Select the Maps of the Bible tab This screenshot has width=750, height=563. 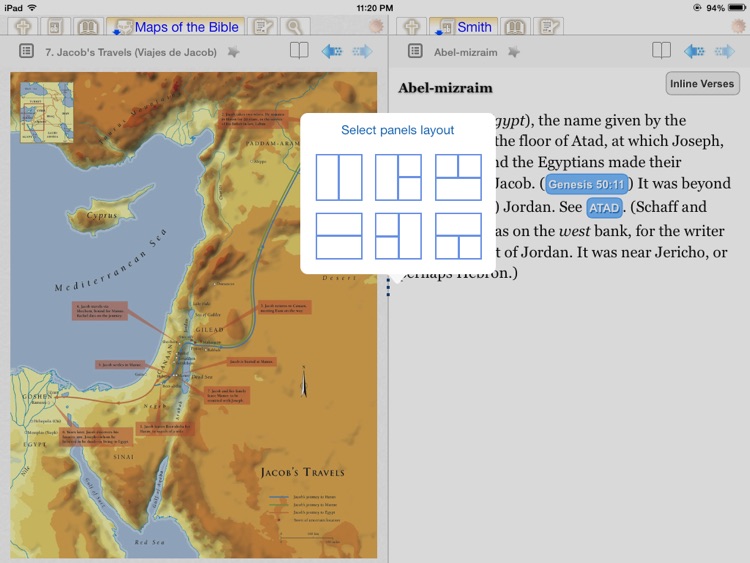click(176, 27)
